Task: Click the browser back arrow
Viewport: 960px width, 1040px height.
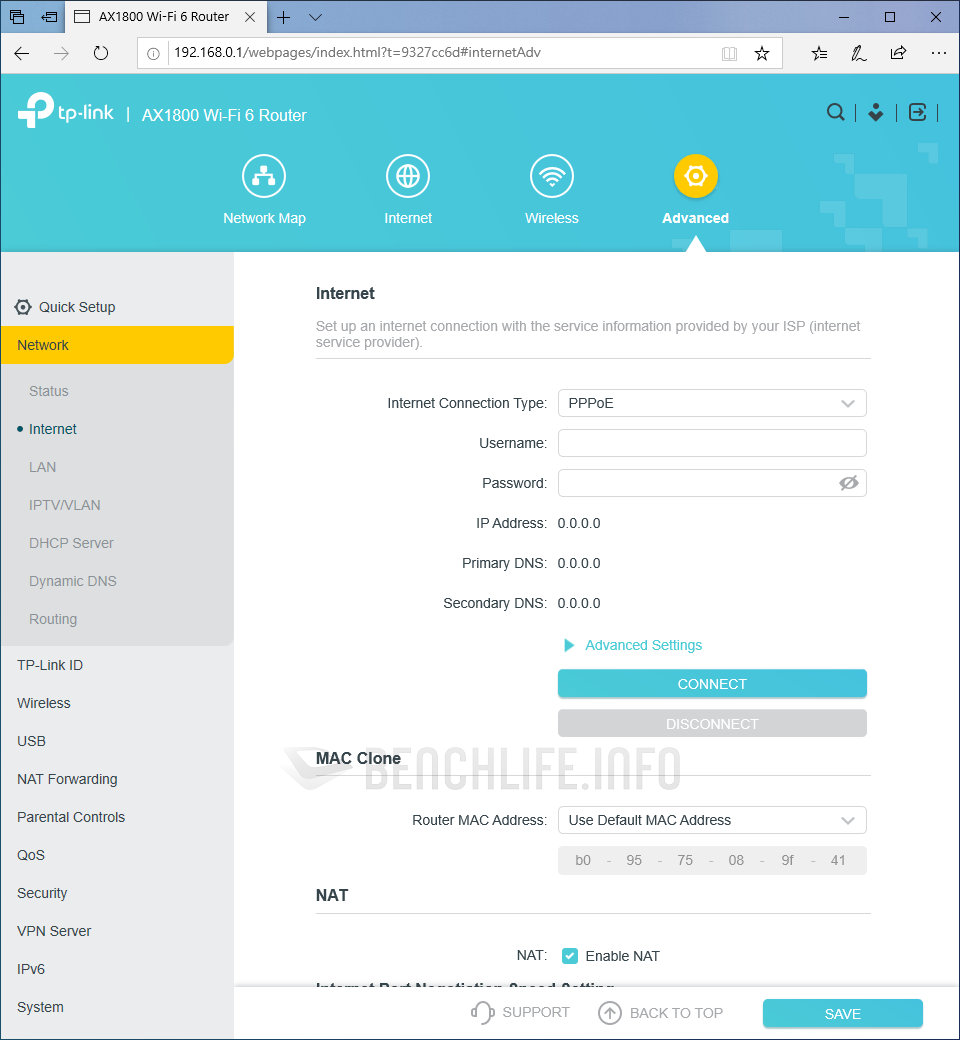Action: coord(22,53)
